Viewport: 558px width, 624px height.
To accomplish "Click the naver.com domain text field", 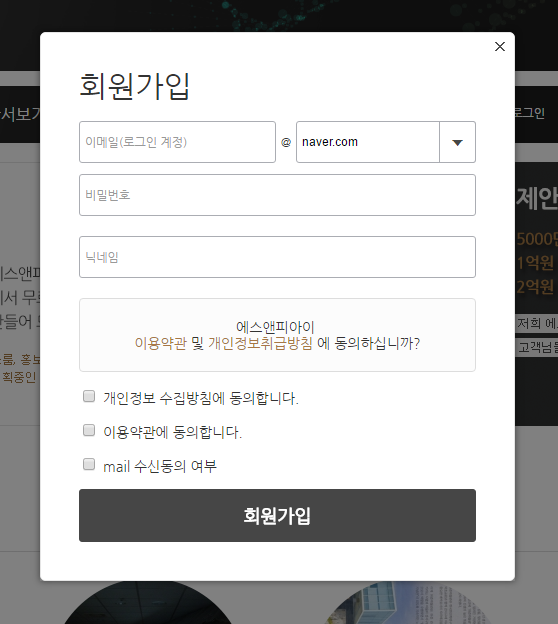I will (368, 142).
